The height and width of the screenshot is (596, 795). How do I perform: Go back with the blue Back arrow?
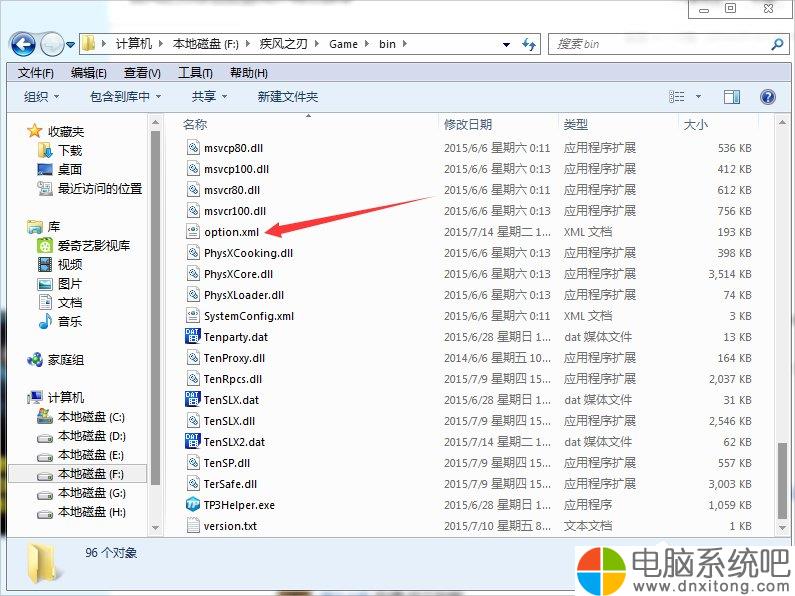click(x=23, y=45)
